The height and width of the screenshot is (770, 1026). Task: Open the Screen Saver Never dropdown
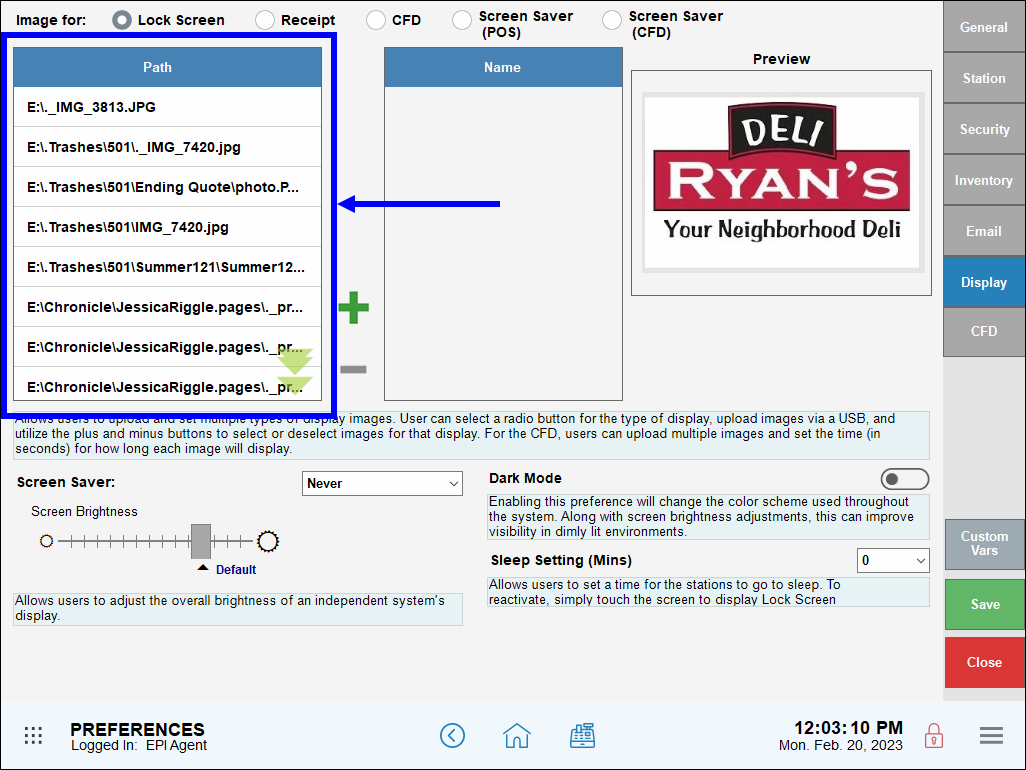[382, 483]
